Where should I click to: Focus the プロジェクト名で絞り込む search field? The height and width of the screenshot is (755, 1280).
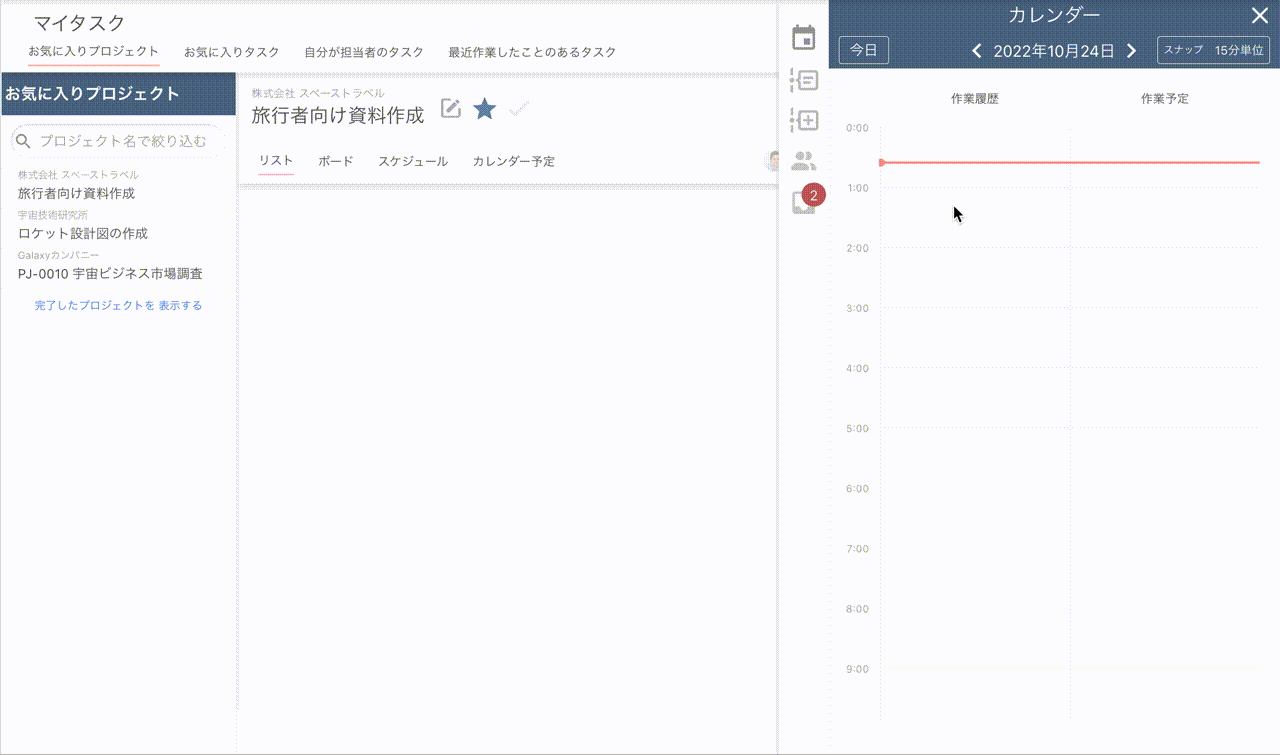click(x=123, y=141)
